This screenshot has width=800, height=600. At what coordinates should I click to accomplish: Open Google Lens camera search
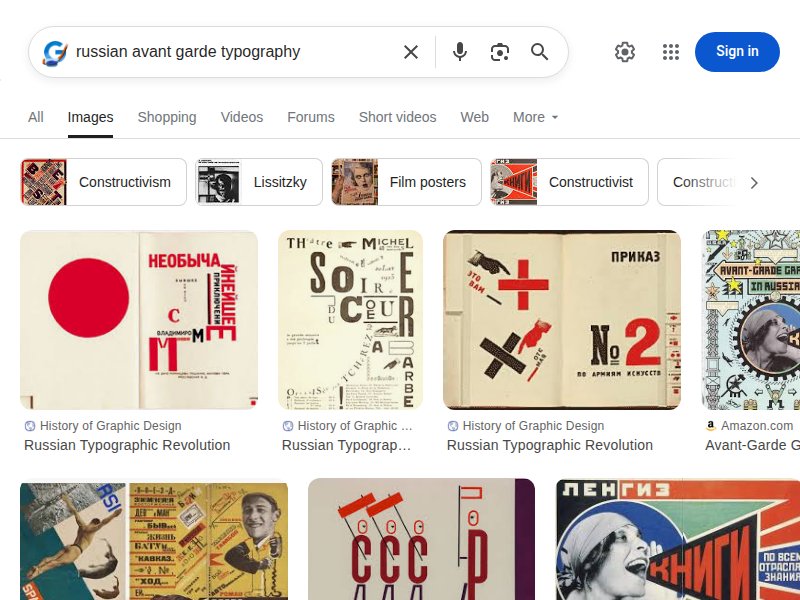point(499,52)
